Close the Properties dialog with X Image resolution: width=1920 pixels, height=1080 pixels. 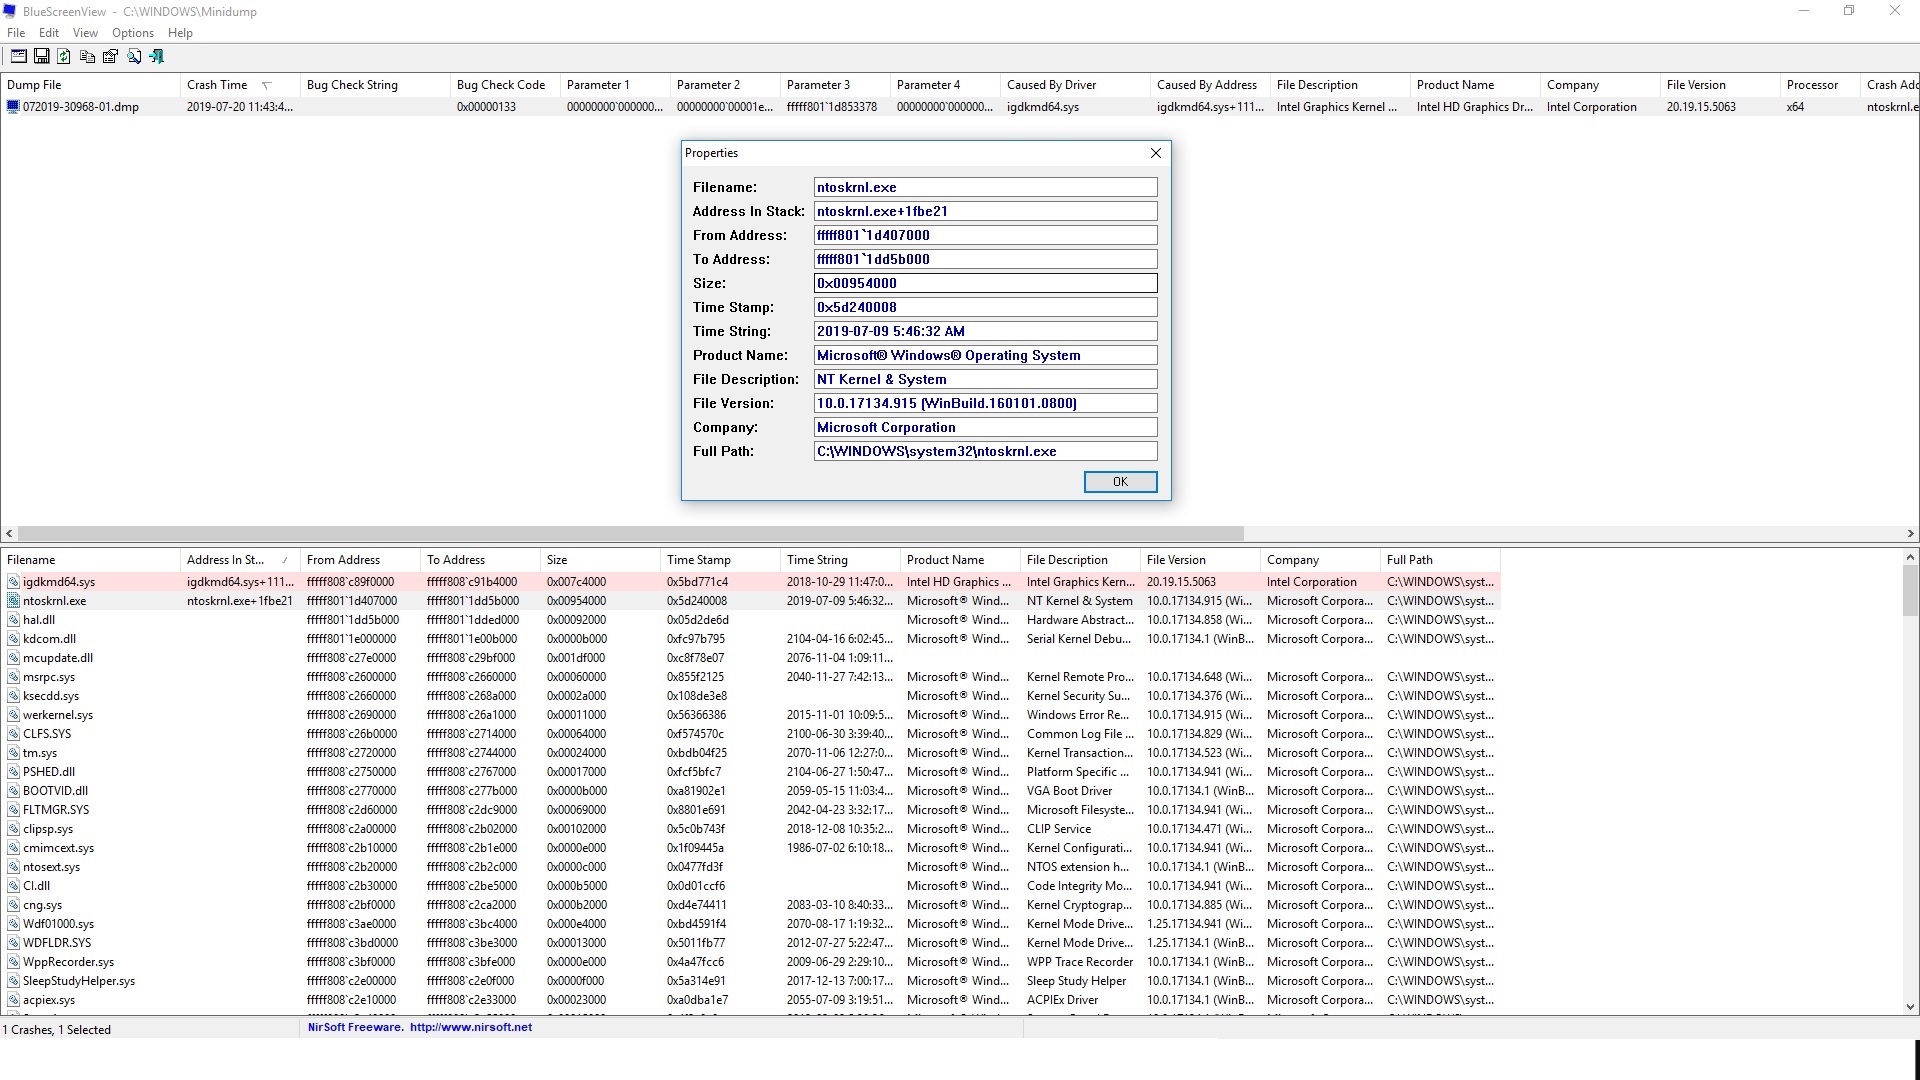point(1155,153)
